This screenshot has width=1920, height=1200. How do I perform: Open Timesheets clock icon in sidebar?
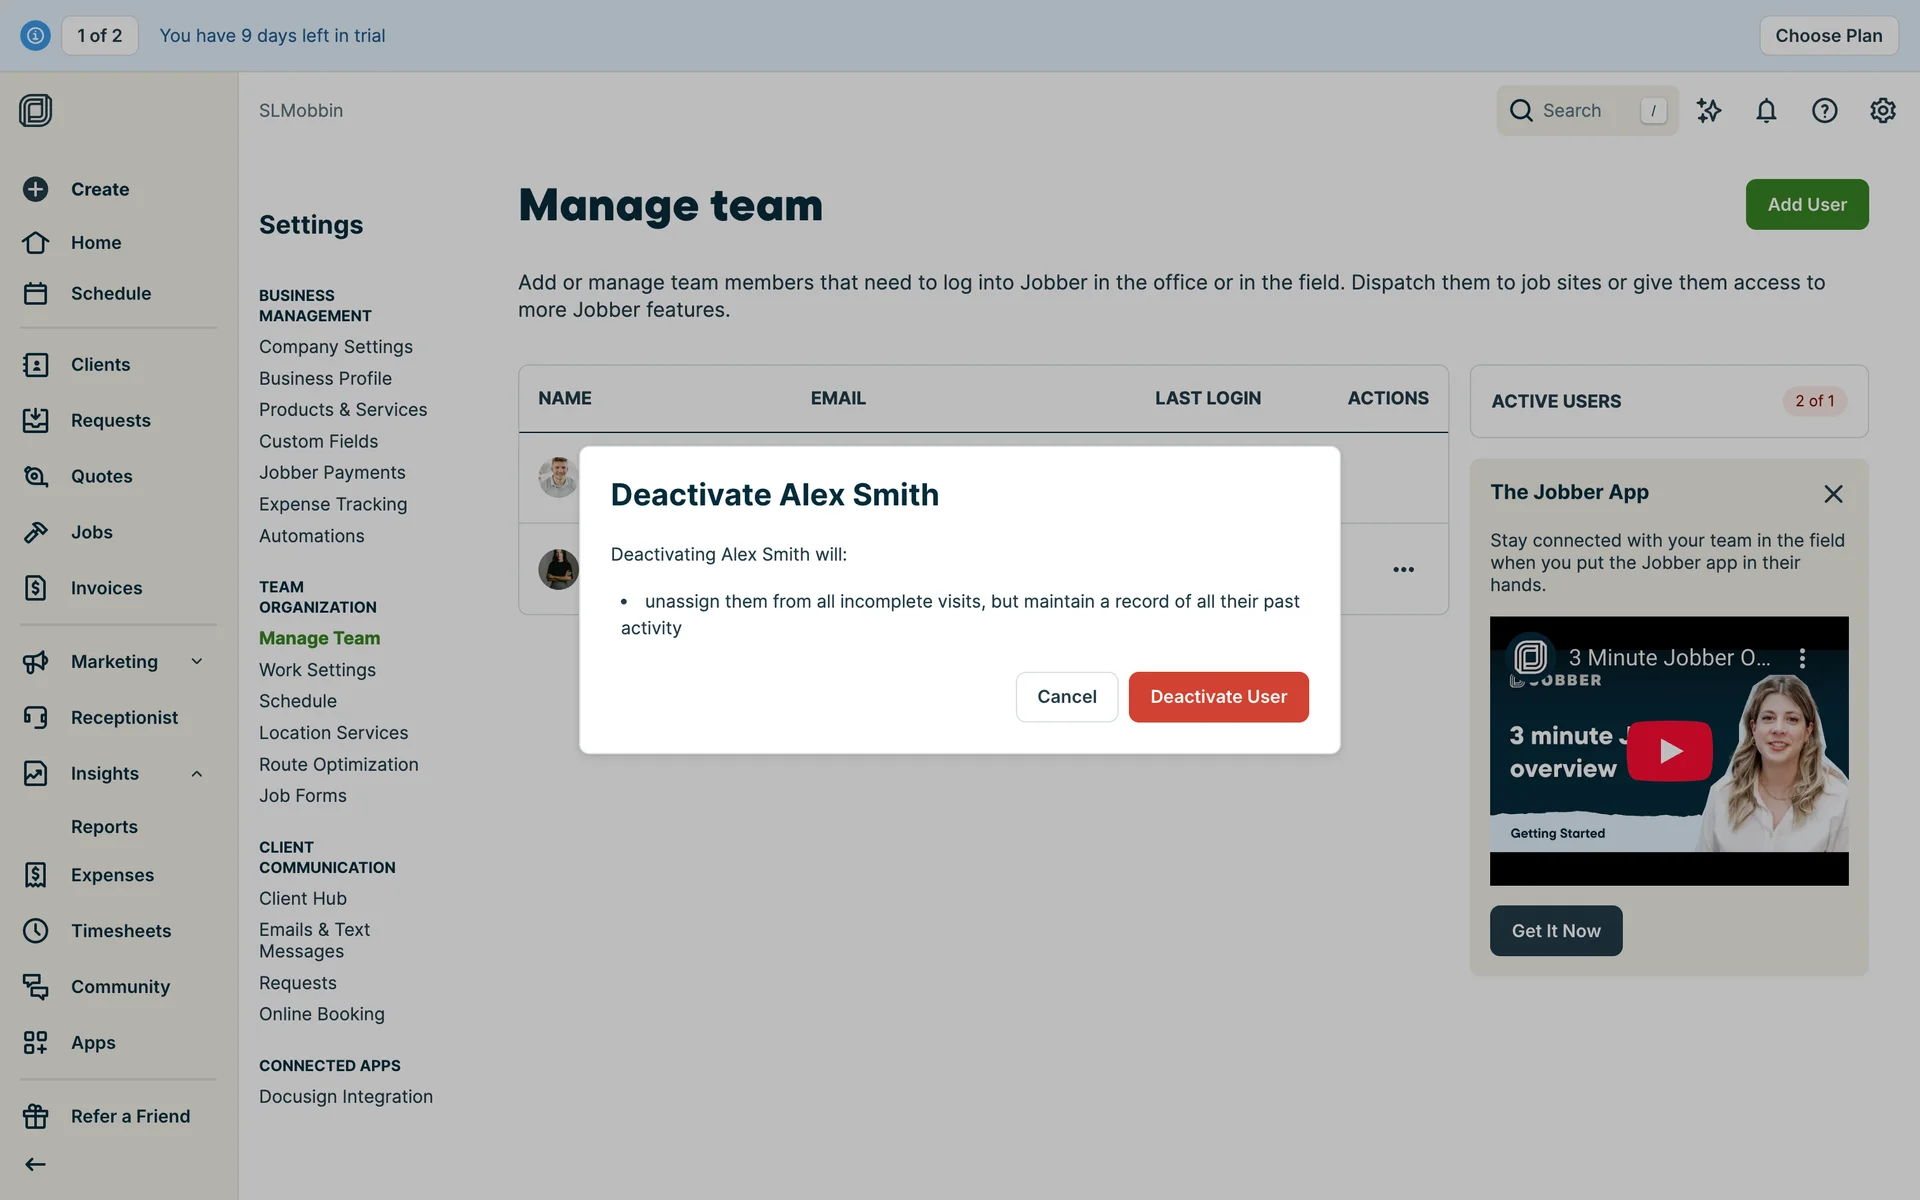[36, 931]
